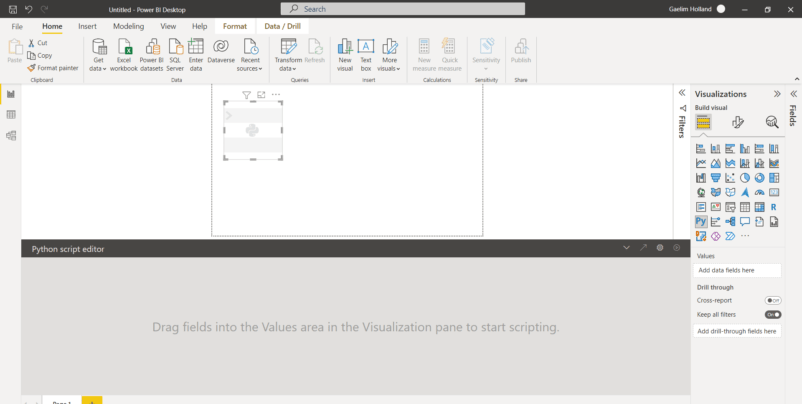
Task: Collapse the Python script editor chevron
Action: 626,248
